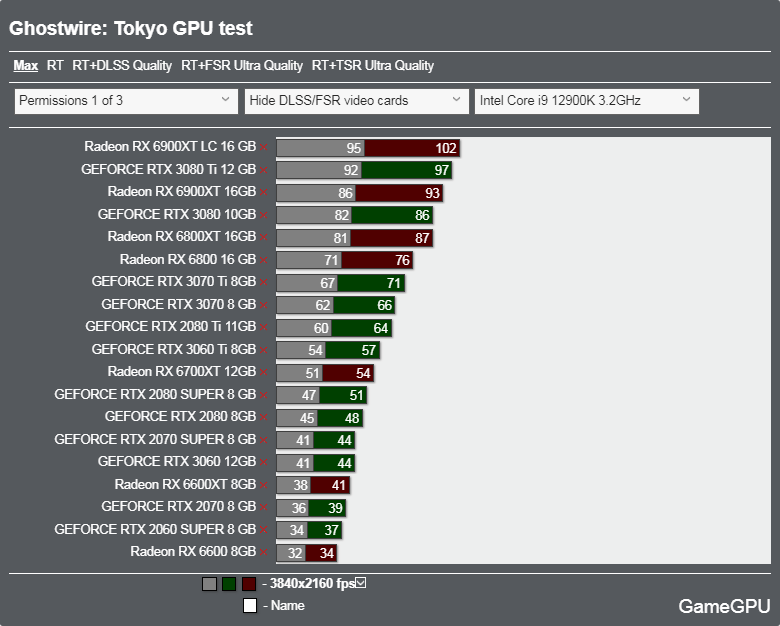This screenshot has width=780, height=626.
Task: Open the Permissions 1 of 3 dropdown
Action: 126,101
